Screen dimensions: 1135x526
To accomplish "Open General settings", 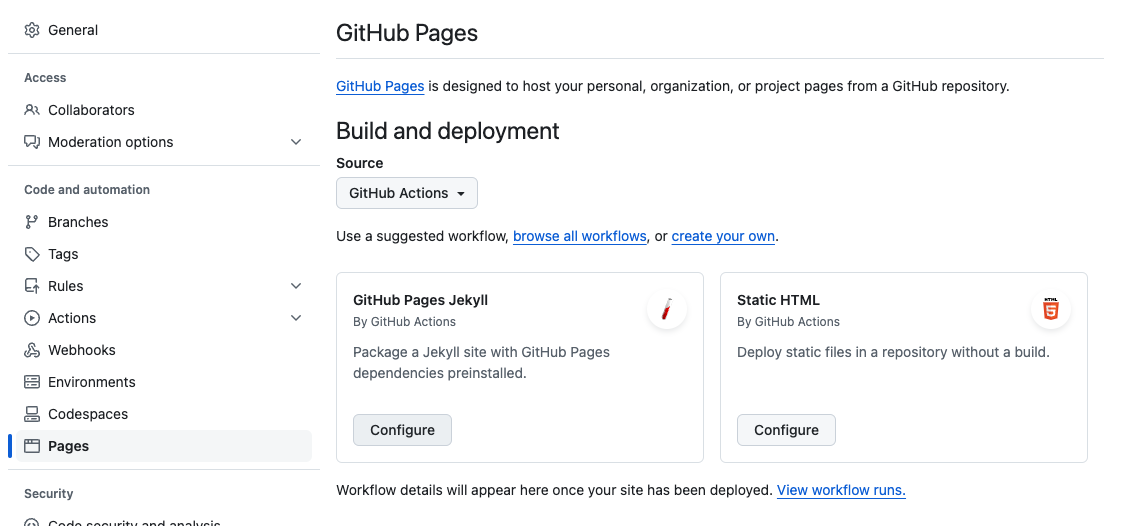I will pyautogui.click(x=164, y=30).
